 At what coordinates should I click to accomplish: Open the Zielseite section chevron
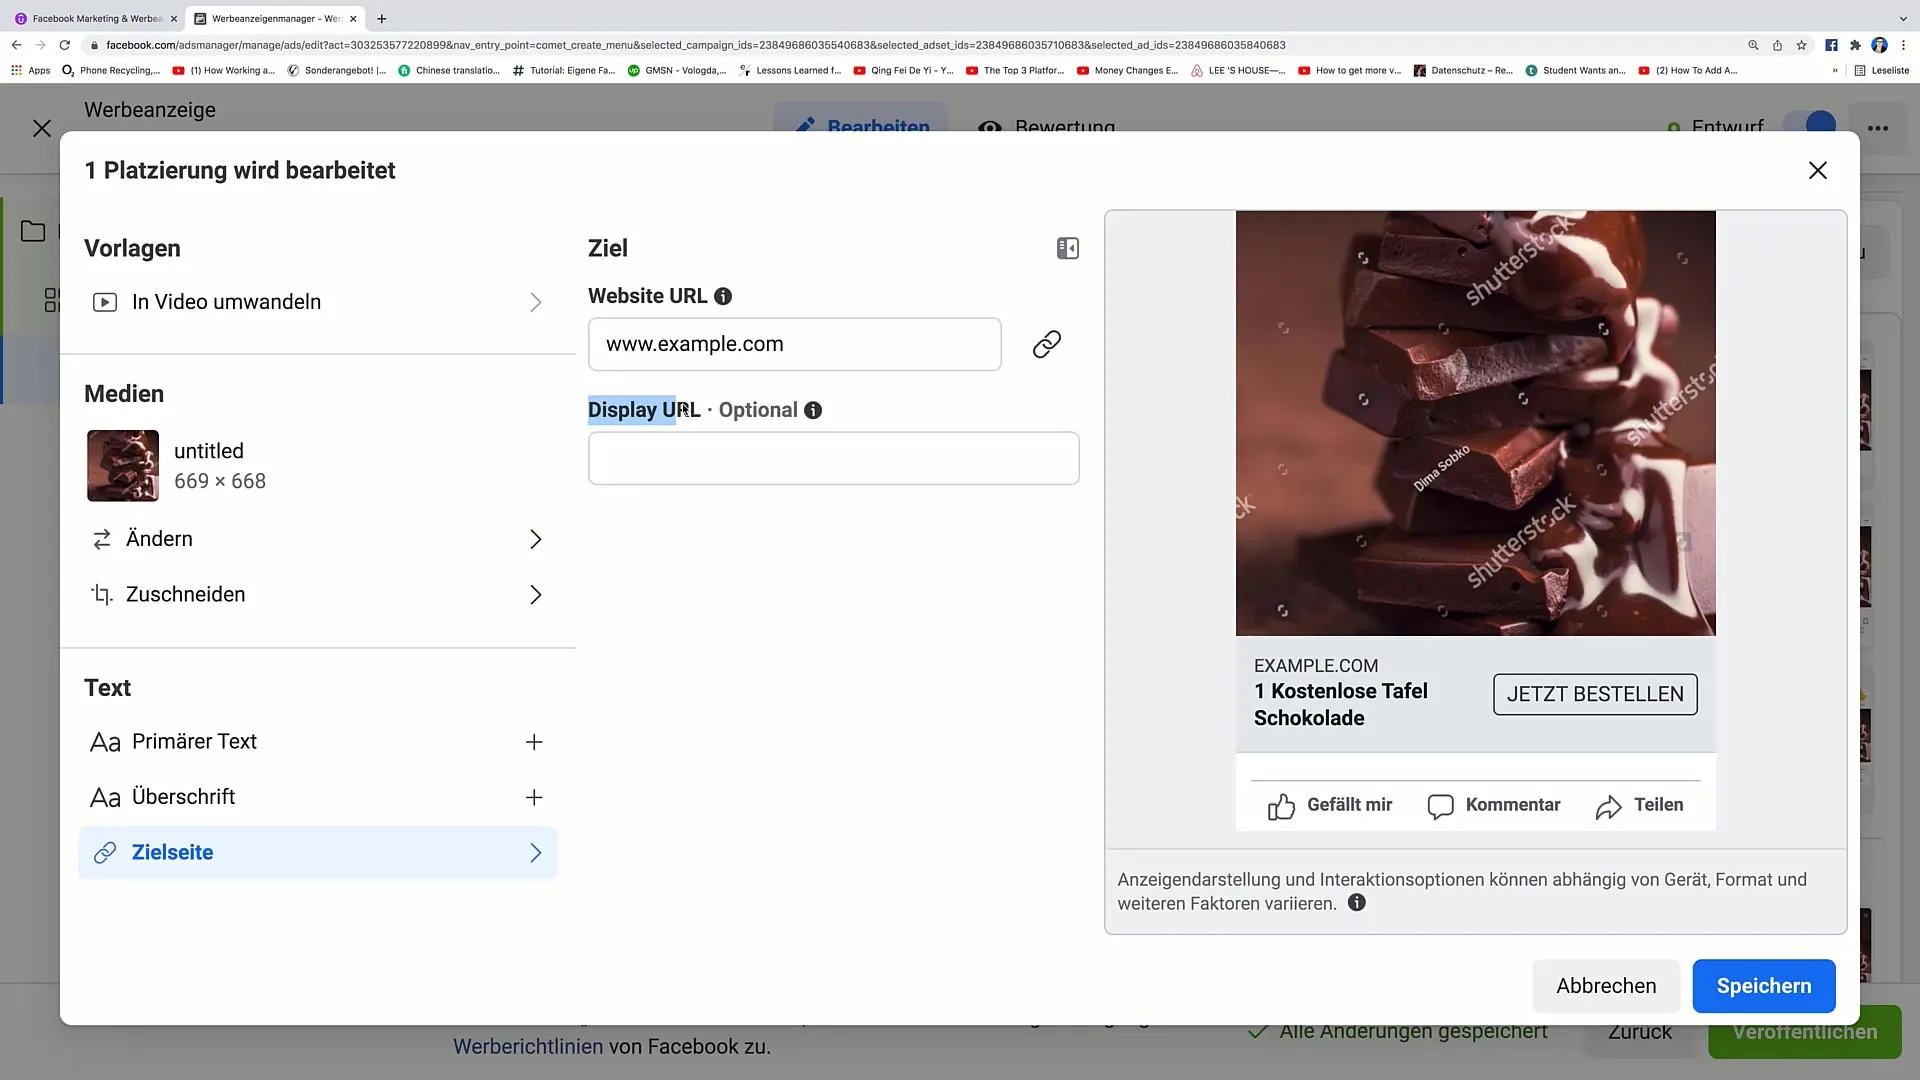[x=535, y=853]
